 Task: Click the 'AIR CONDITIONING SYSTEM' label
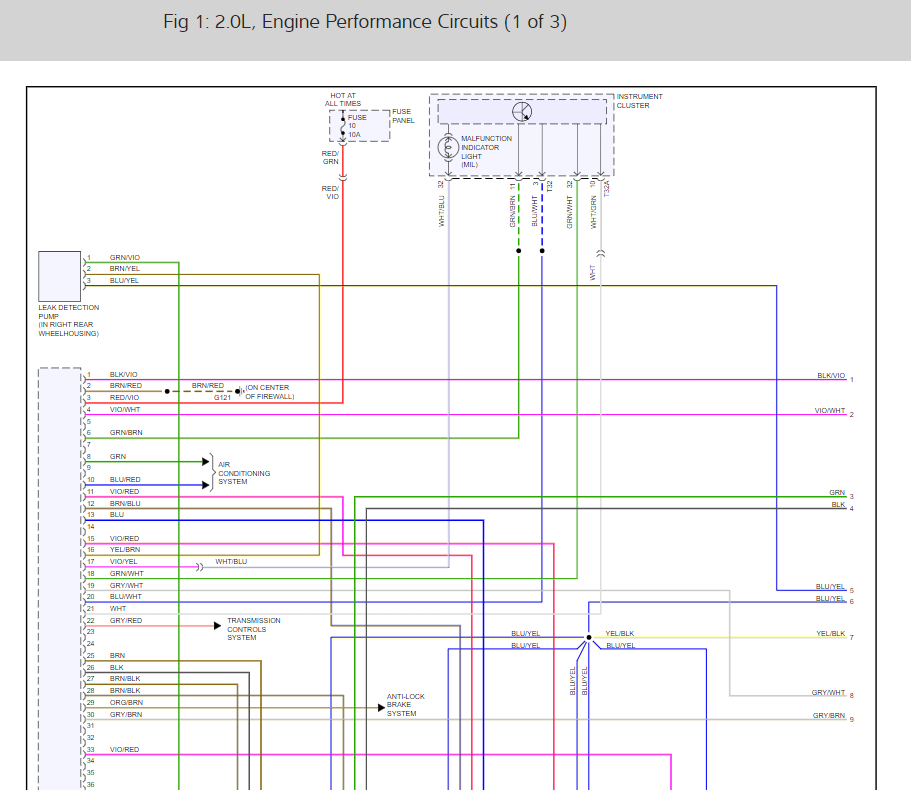click(x=244, y=473)
